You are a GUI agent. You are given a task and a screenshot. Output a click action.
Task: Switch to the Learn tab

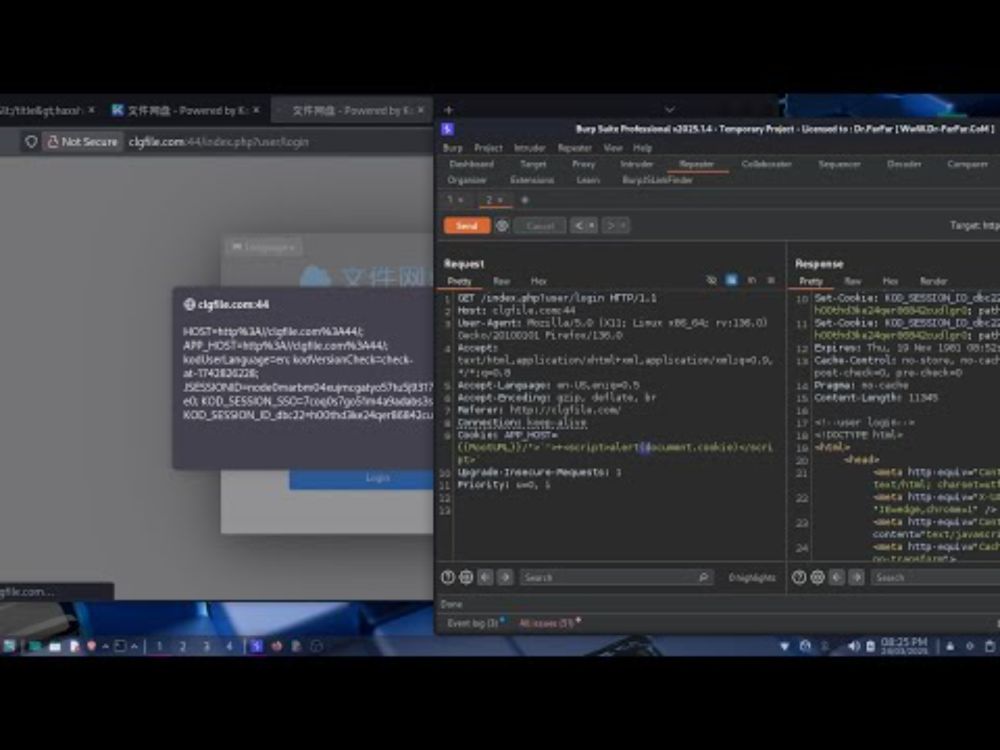pos(588,180)
